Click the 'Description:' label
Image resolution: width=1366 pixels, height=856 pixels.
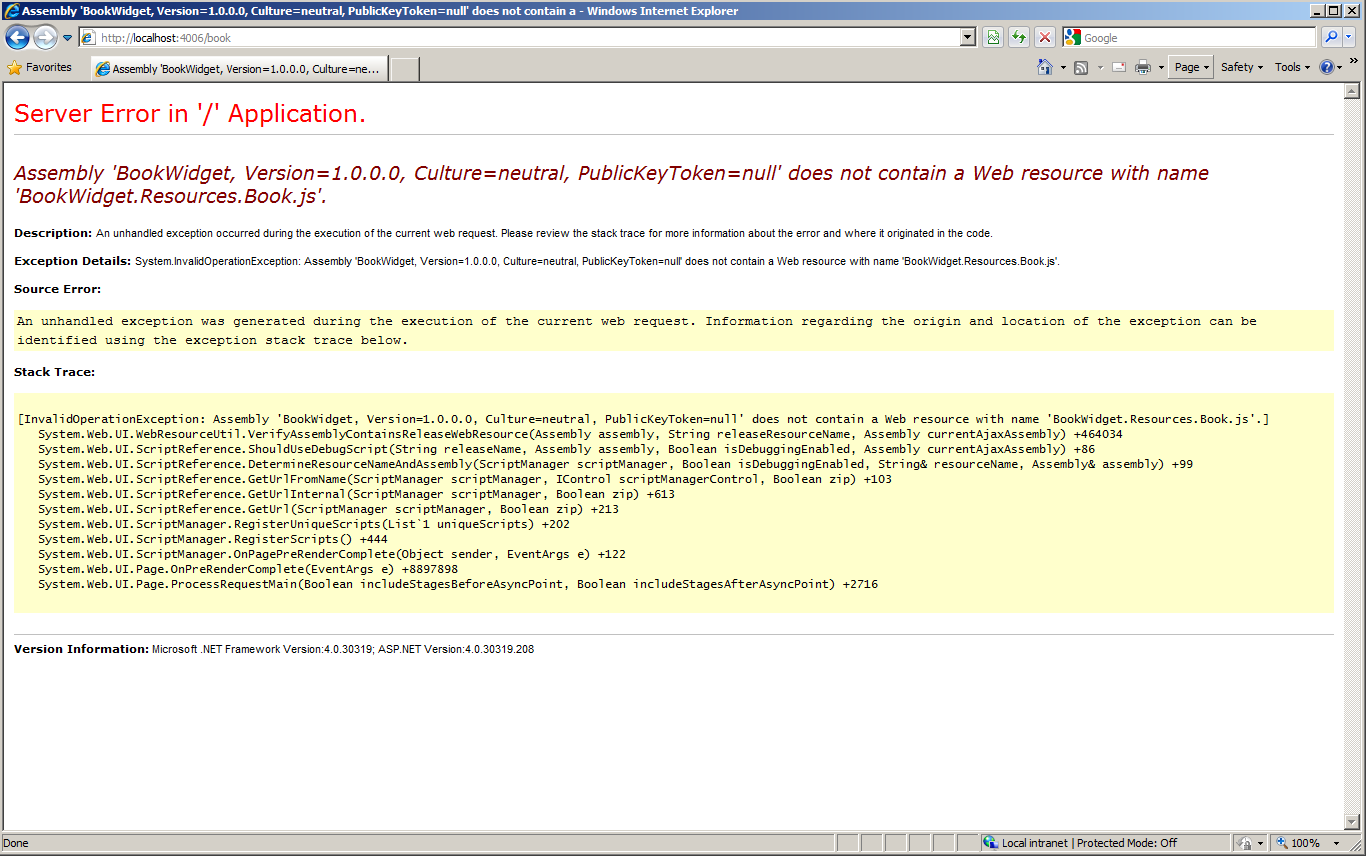click(53, 233)
